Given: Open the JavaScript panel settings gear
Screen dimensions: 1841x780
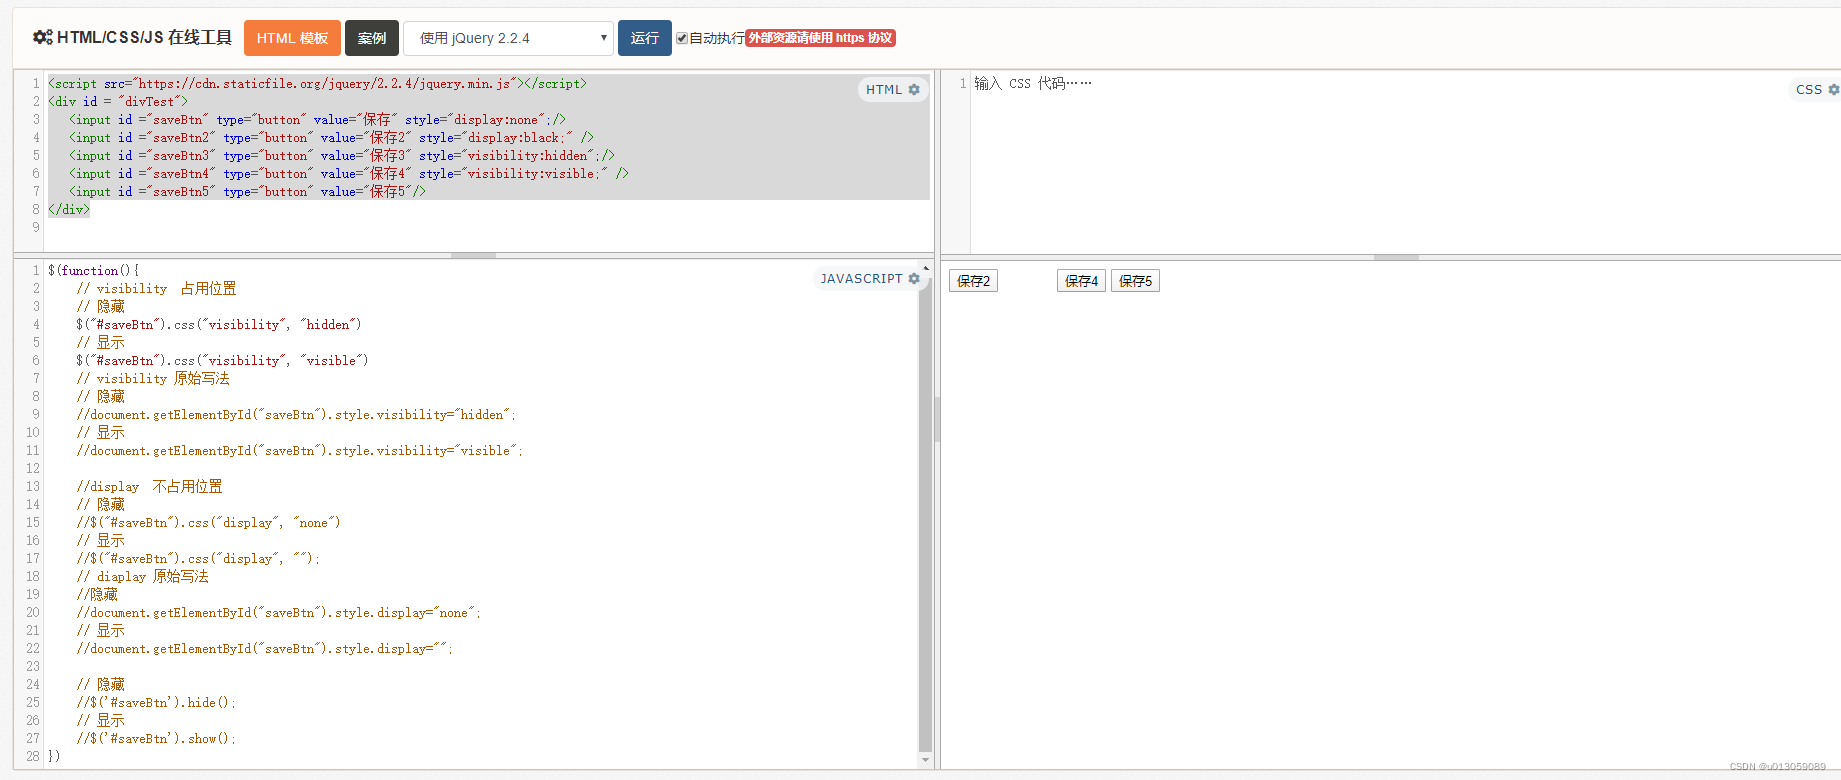Looking at the screenshot, I should click(914, 278).
